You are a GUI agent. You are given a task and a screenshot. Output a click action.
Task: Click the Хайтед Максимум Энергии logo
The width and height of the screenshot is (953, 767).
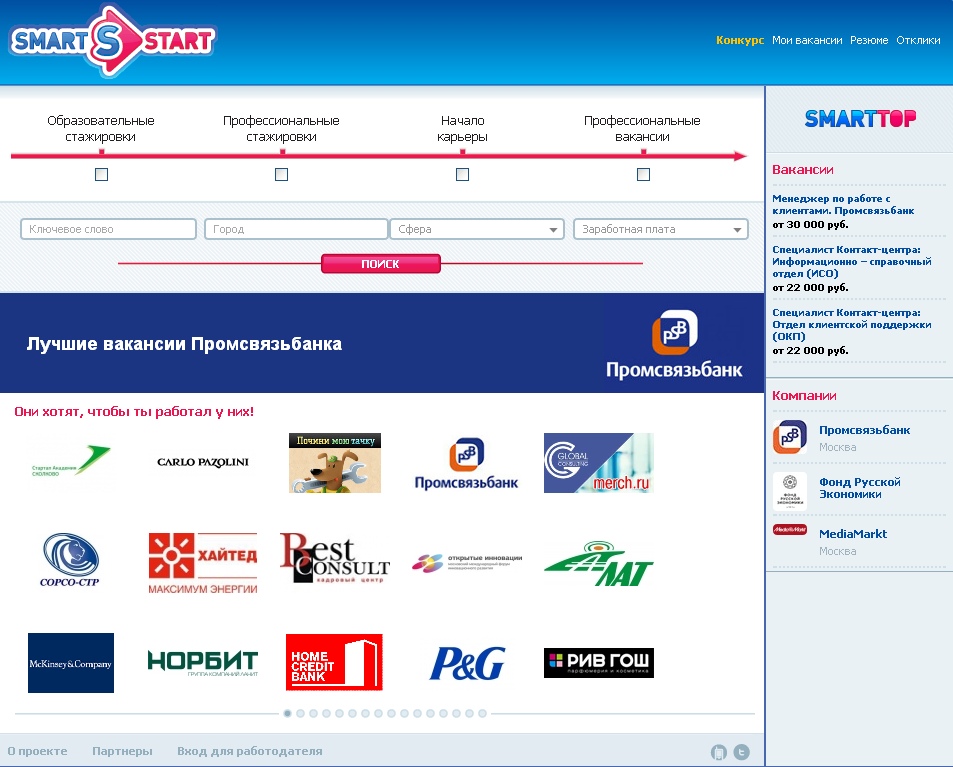coord(203,563)
